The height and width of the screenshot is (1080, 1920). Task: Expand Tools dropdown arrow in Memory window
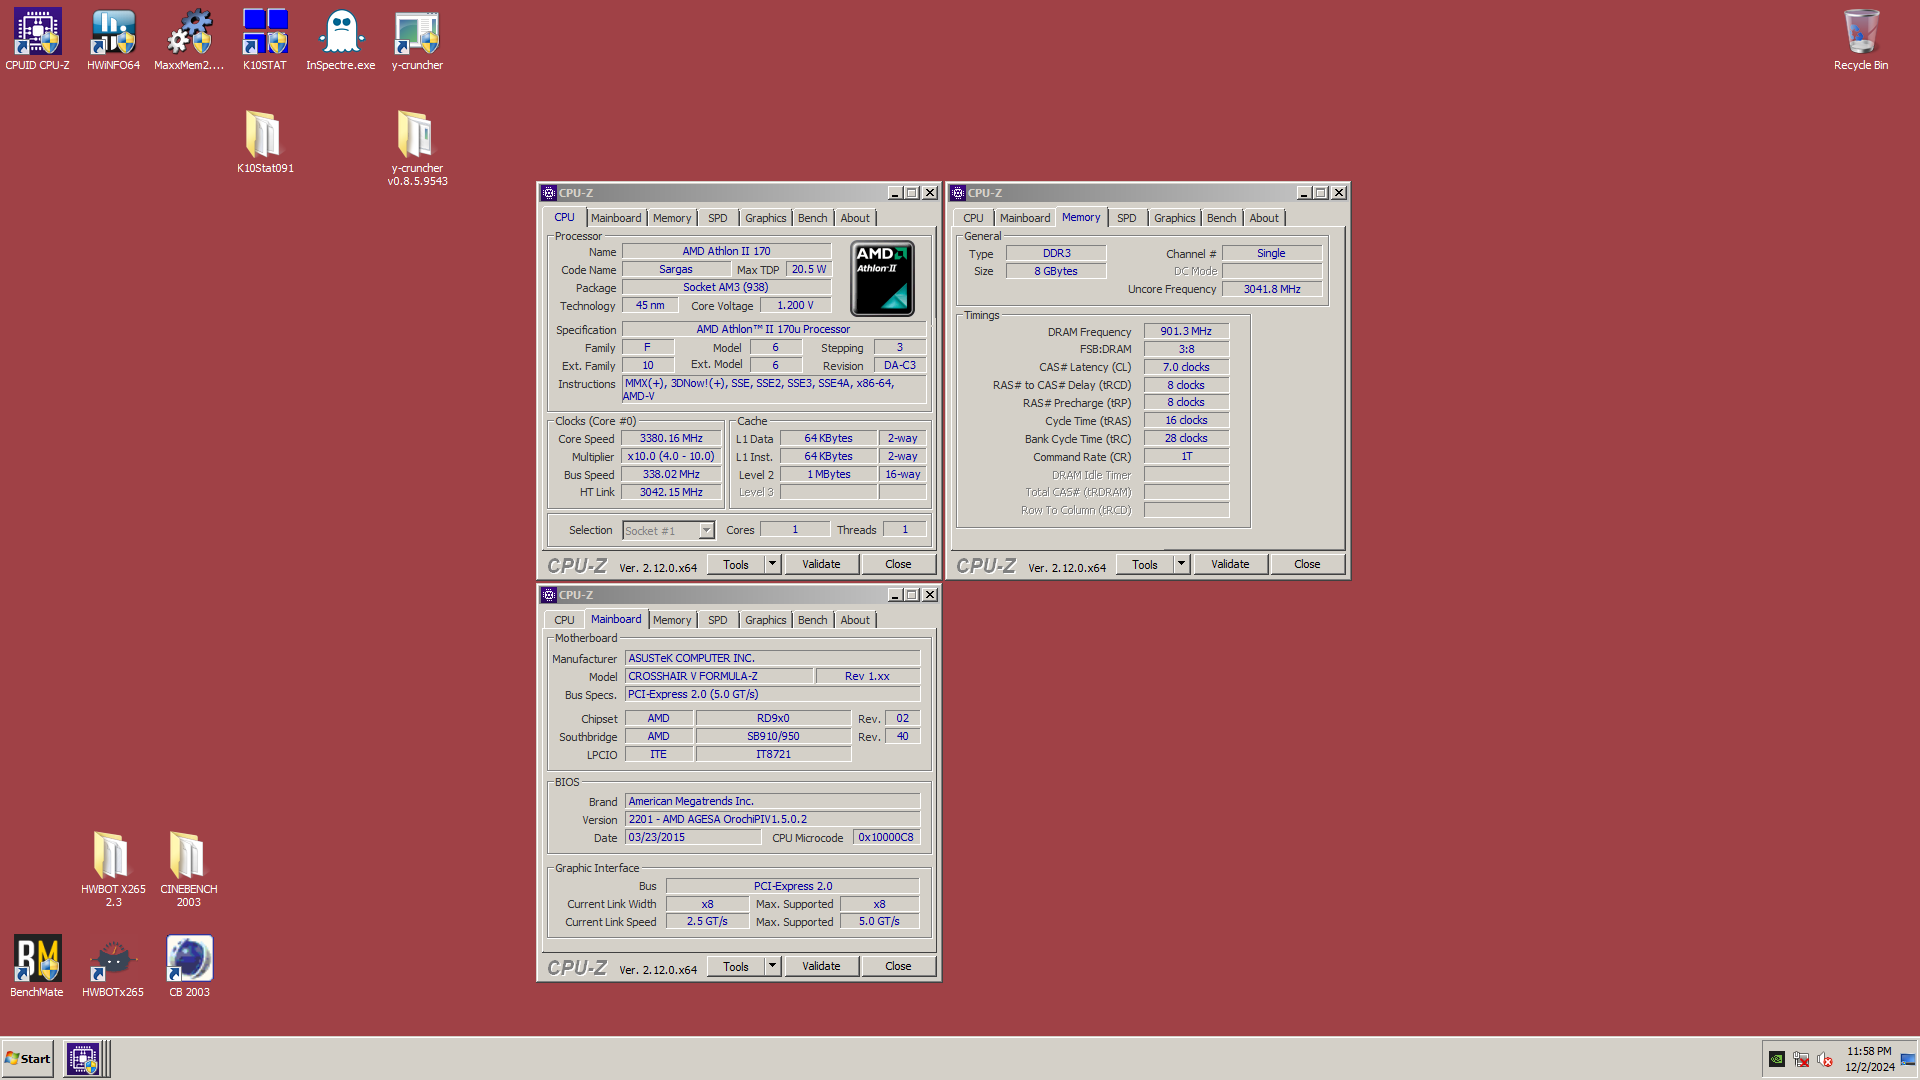[x=1181, y=564]
